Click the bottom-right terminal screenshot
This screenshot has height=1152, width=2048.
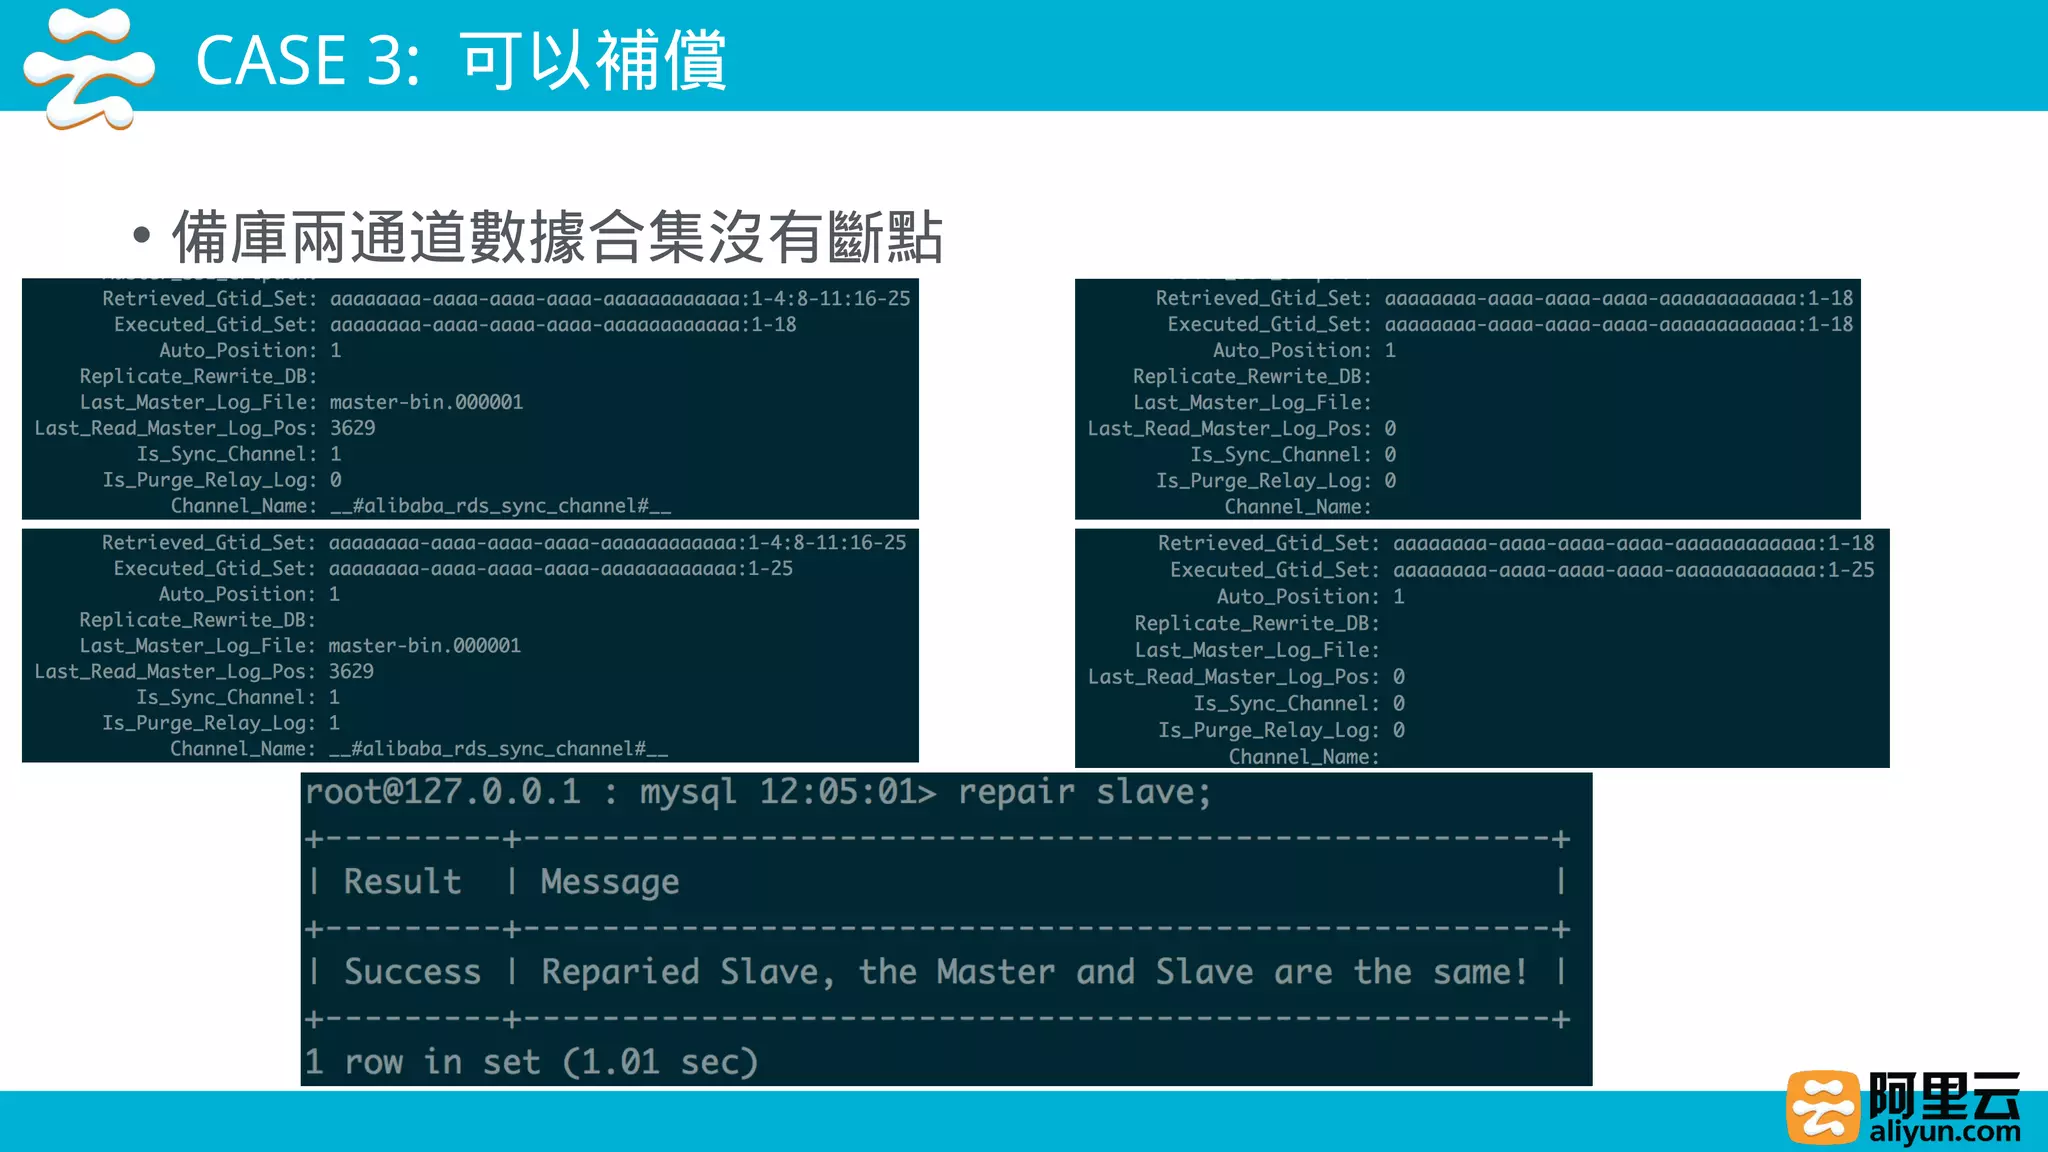click(1481, 648)
